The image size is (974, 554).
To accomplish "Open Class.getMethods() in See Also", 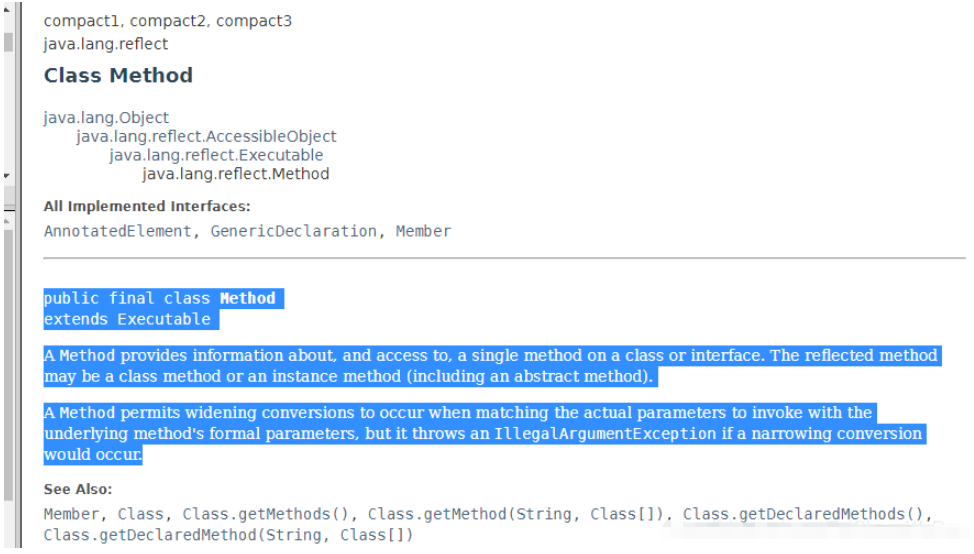I will pyautogui.click(x=270, y=514).
